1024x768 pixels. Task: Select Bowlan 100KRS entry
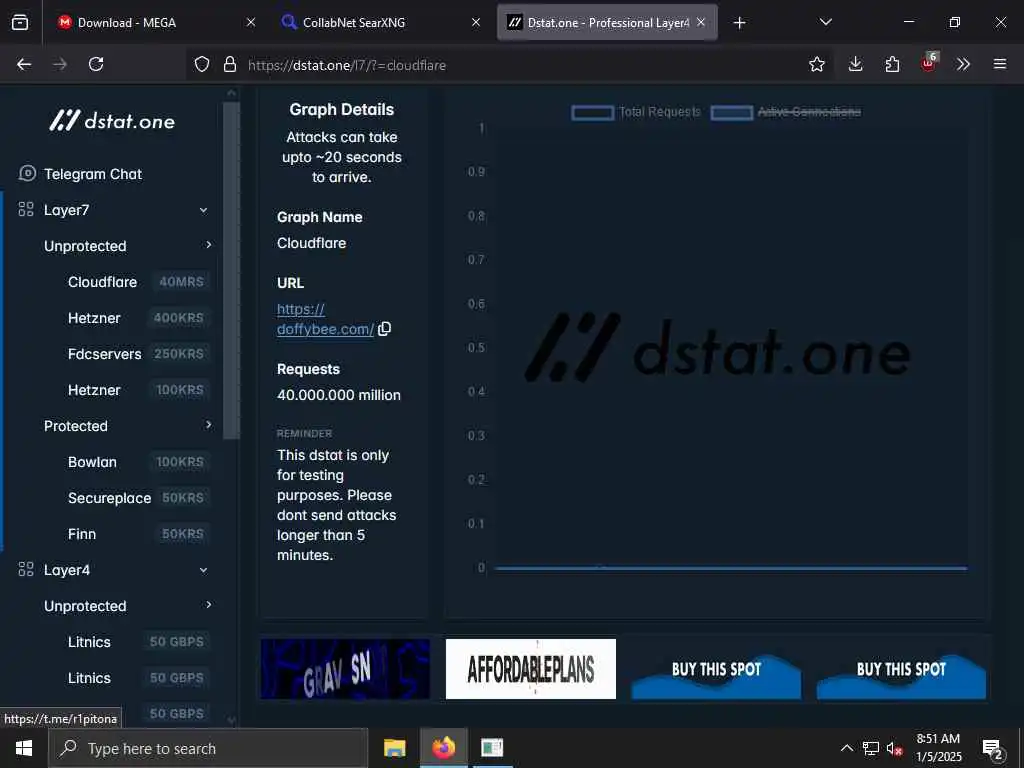[138, 462]
